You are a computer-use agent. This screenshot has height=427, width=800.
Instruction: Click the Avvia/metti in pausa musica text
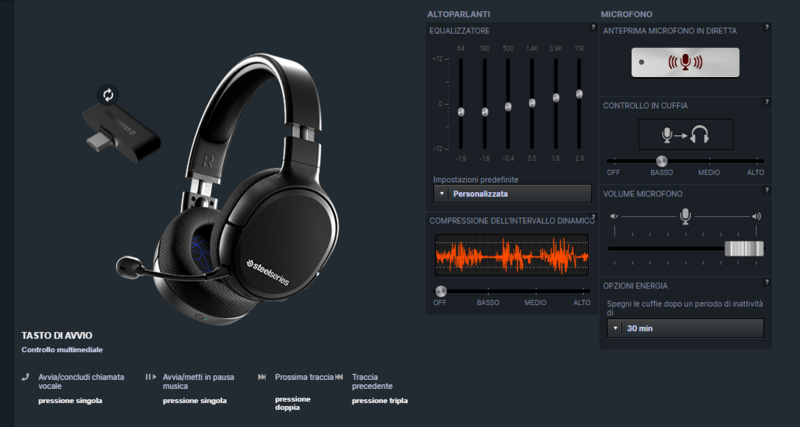(x=198, y=382)
